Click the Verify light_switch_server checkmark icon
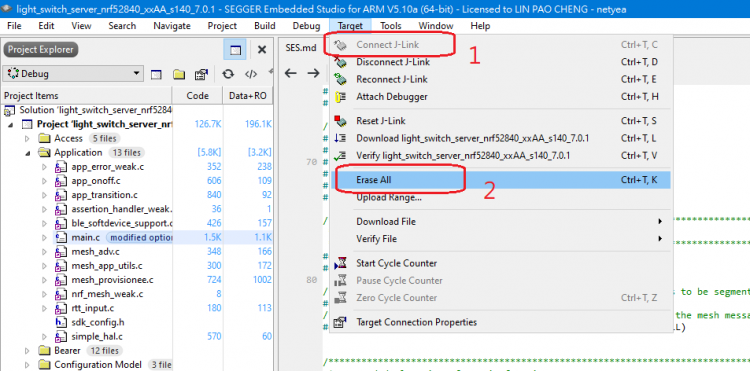Screen dimensions: 750x371 [340, 156]
